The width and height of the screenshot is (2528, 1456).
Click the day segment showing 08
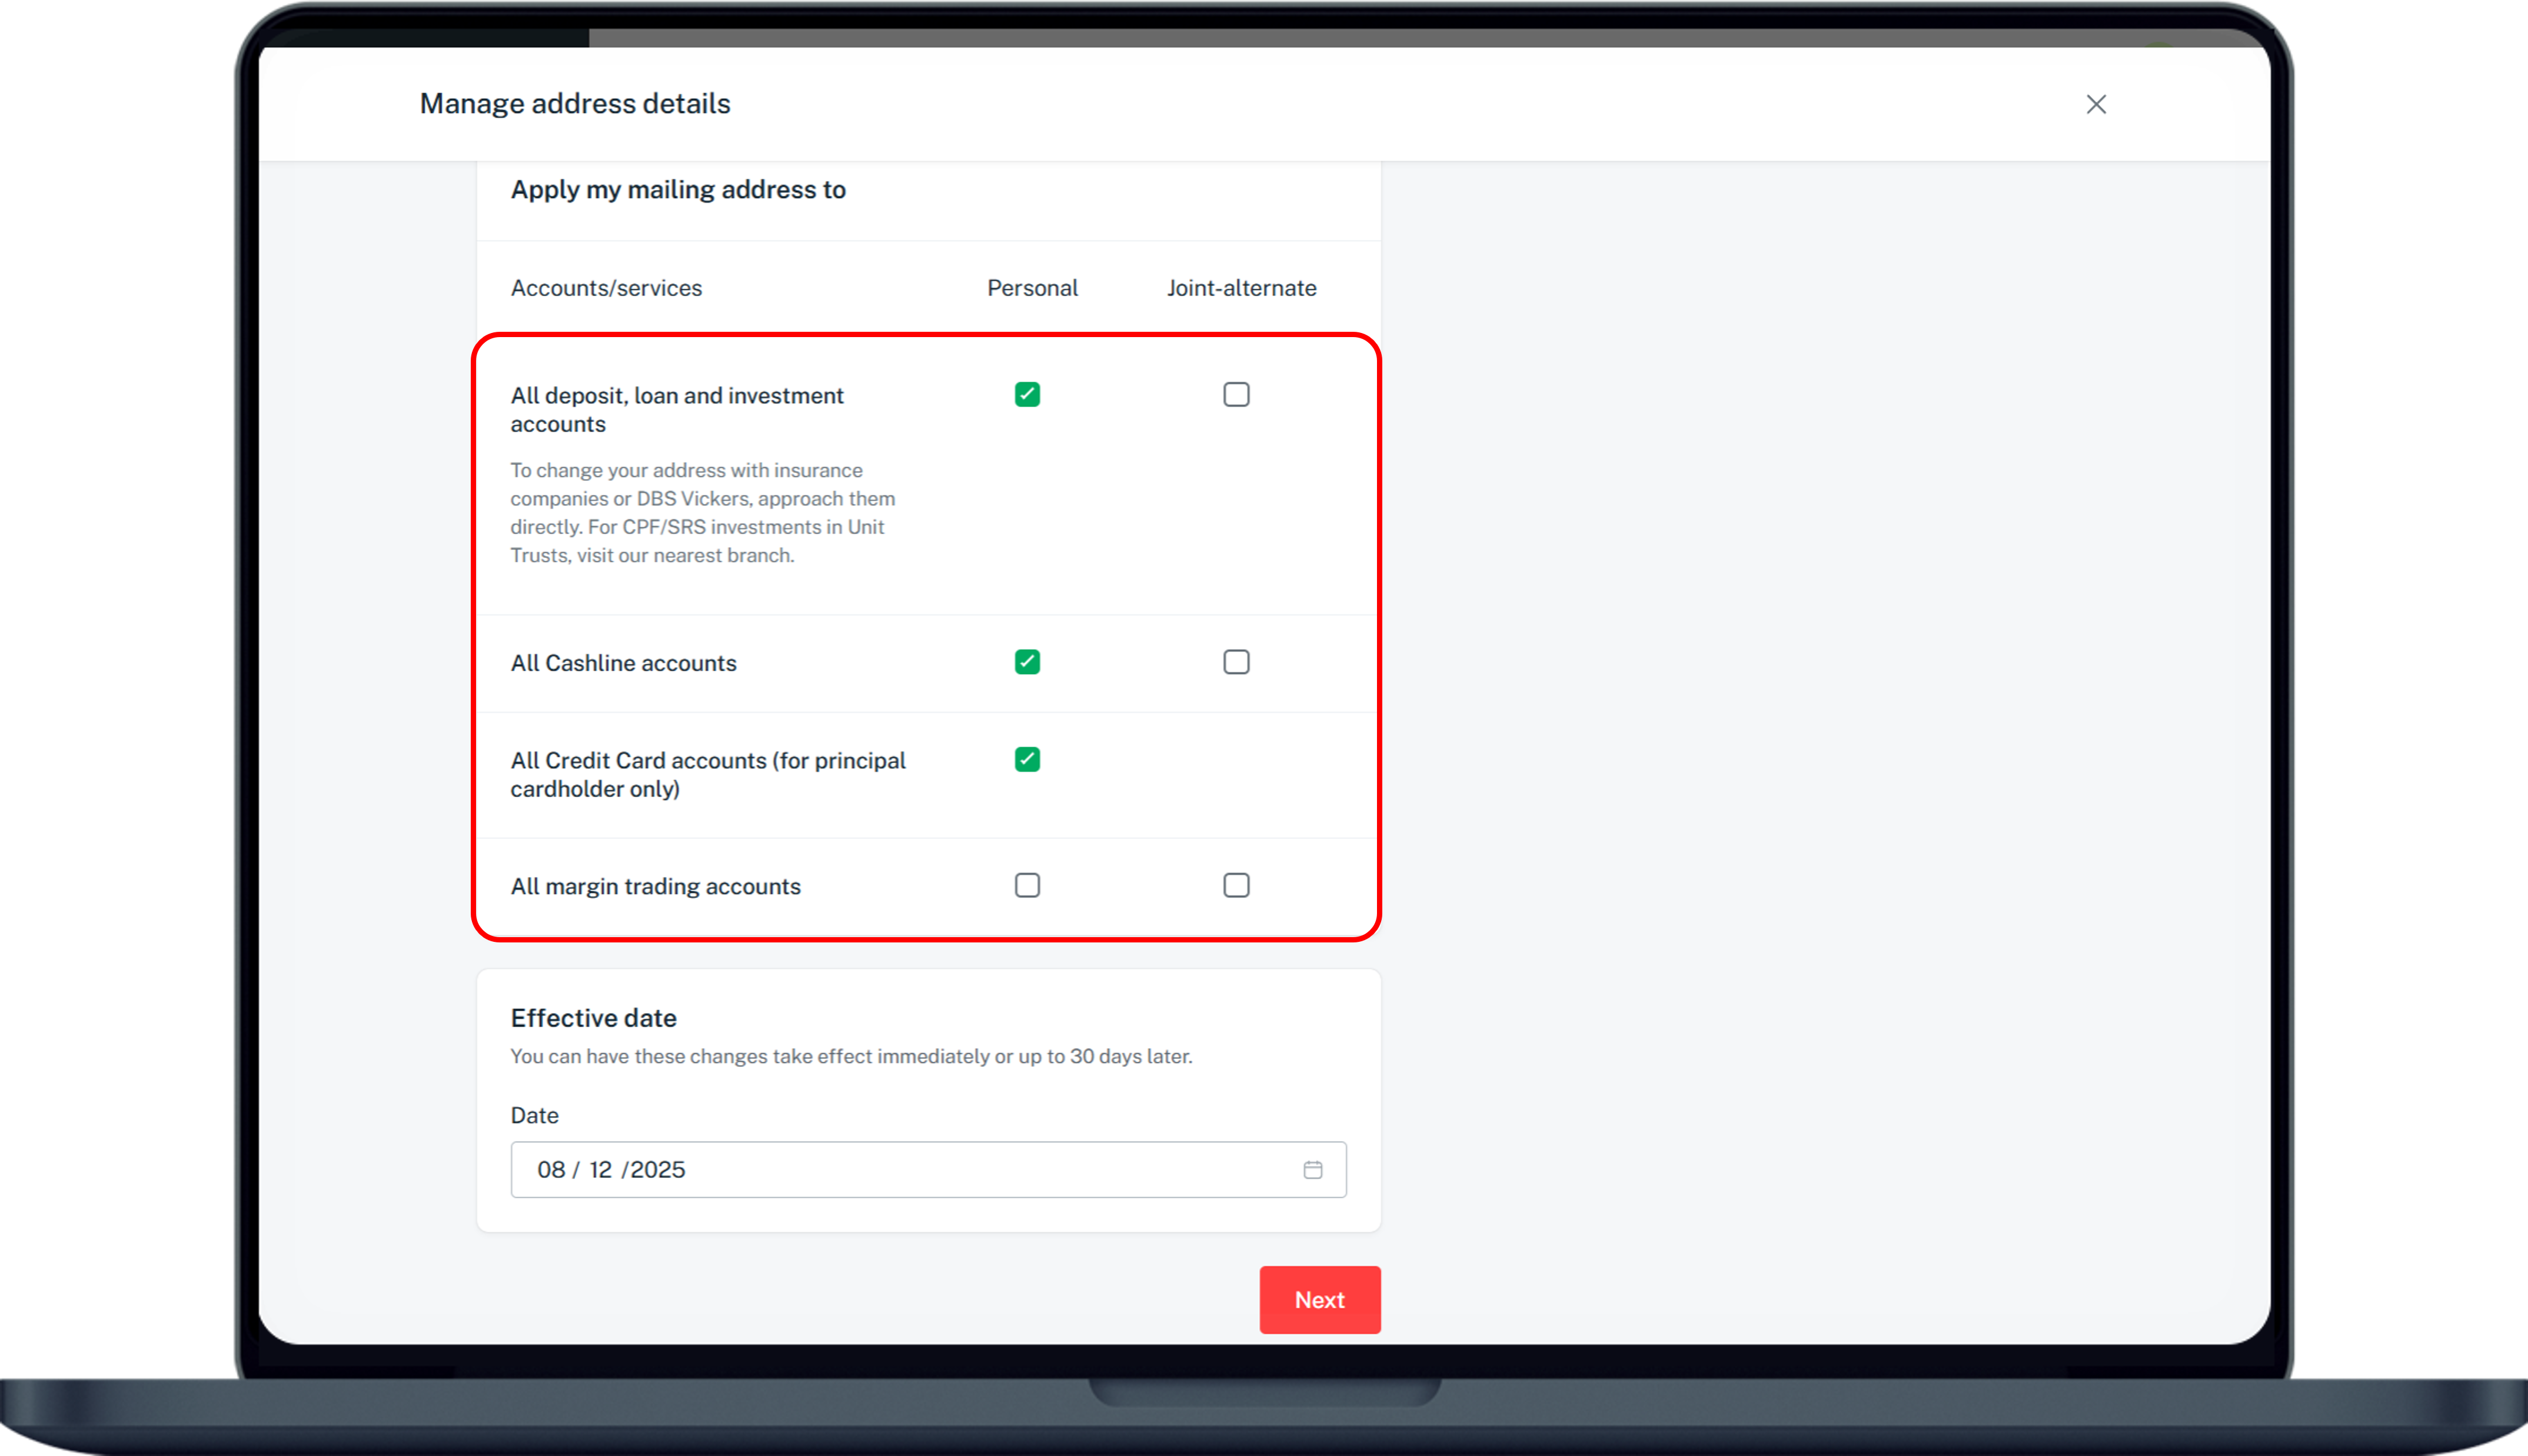551,1169
